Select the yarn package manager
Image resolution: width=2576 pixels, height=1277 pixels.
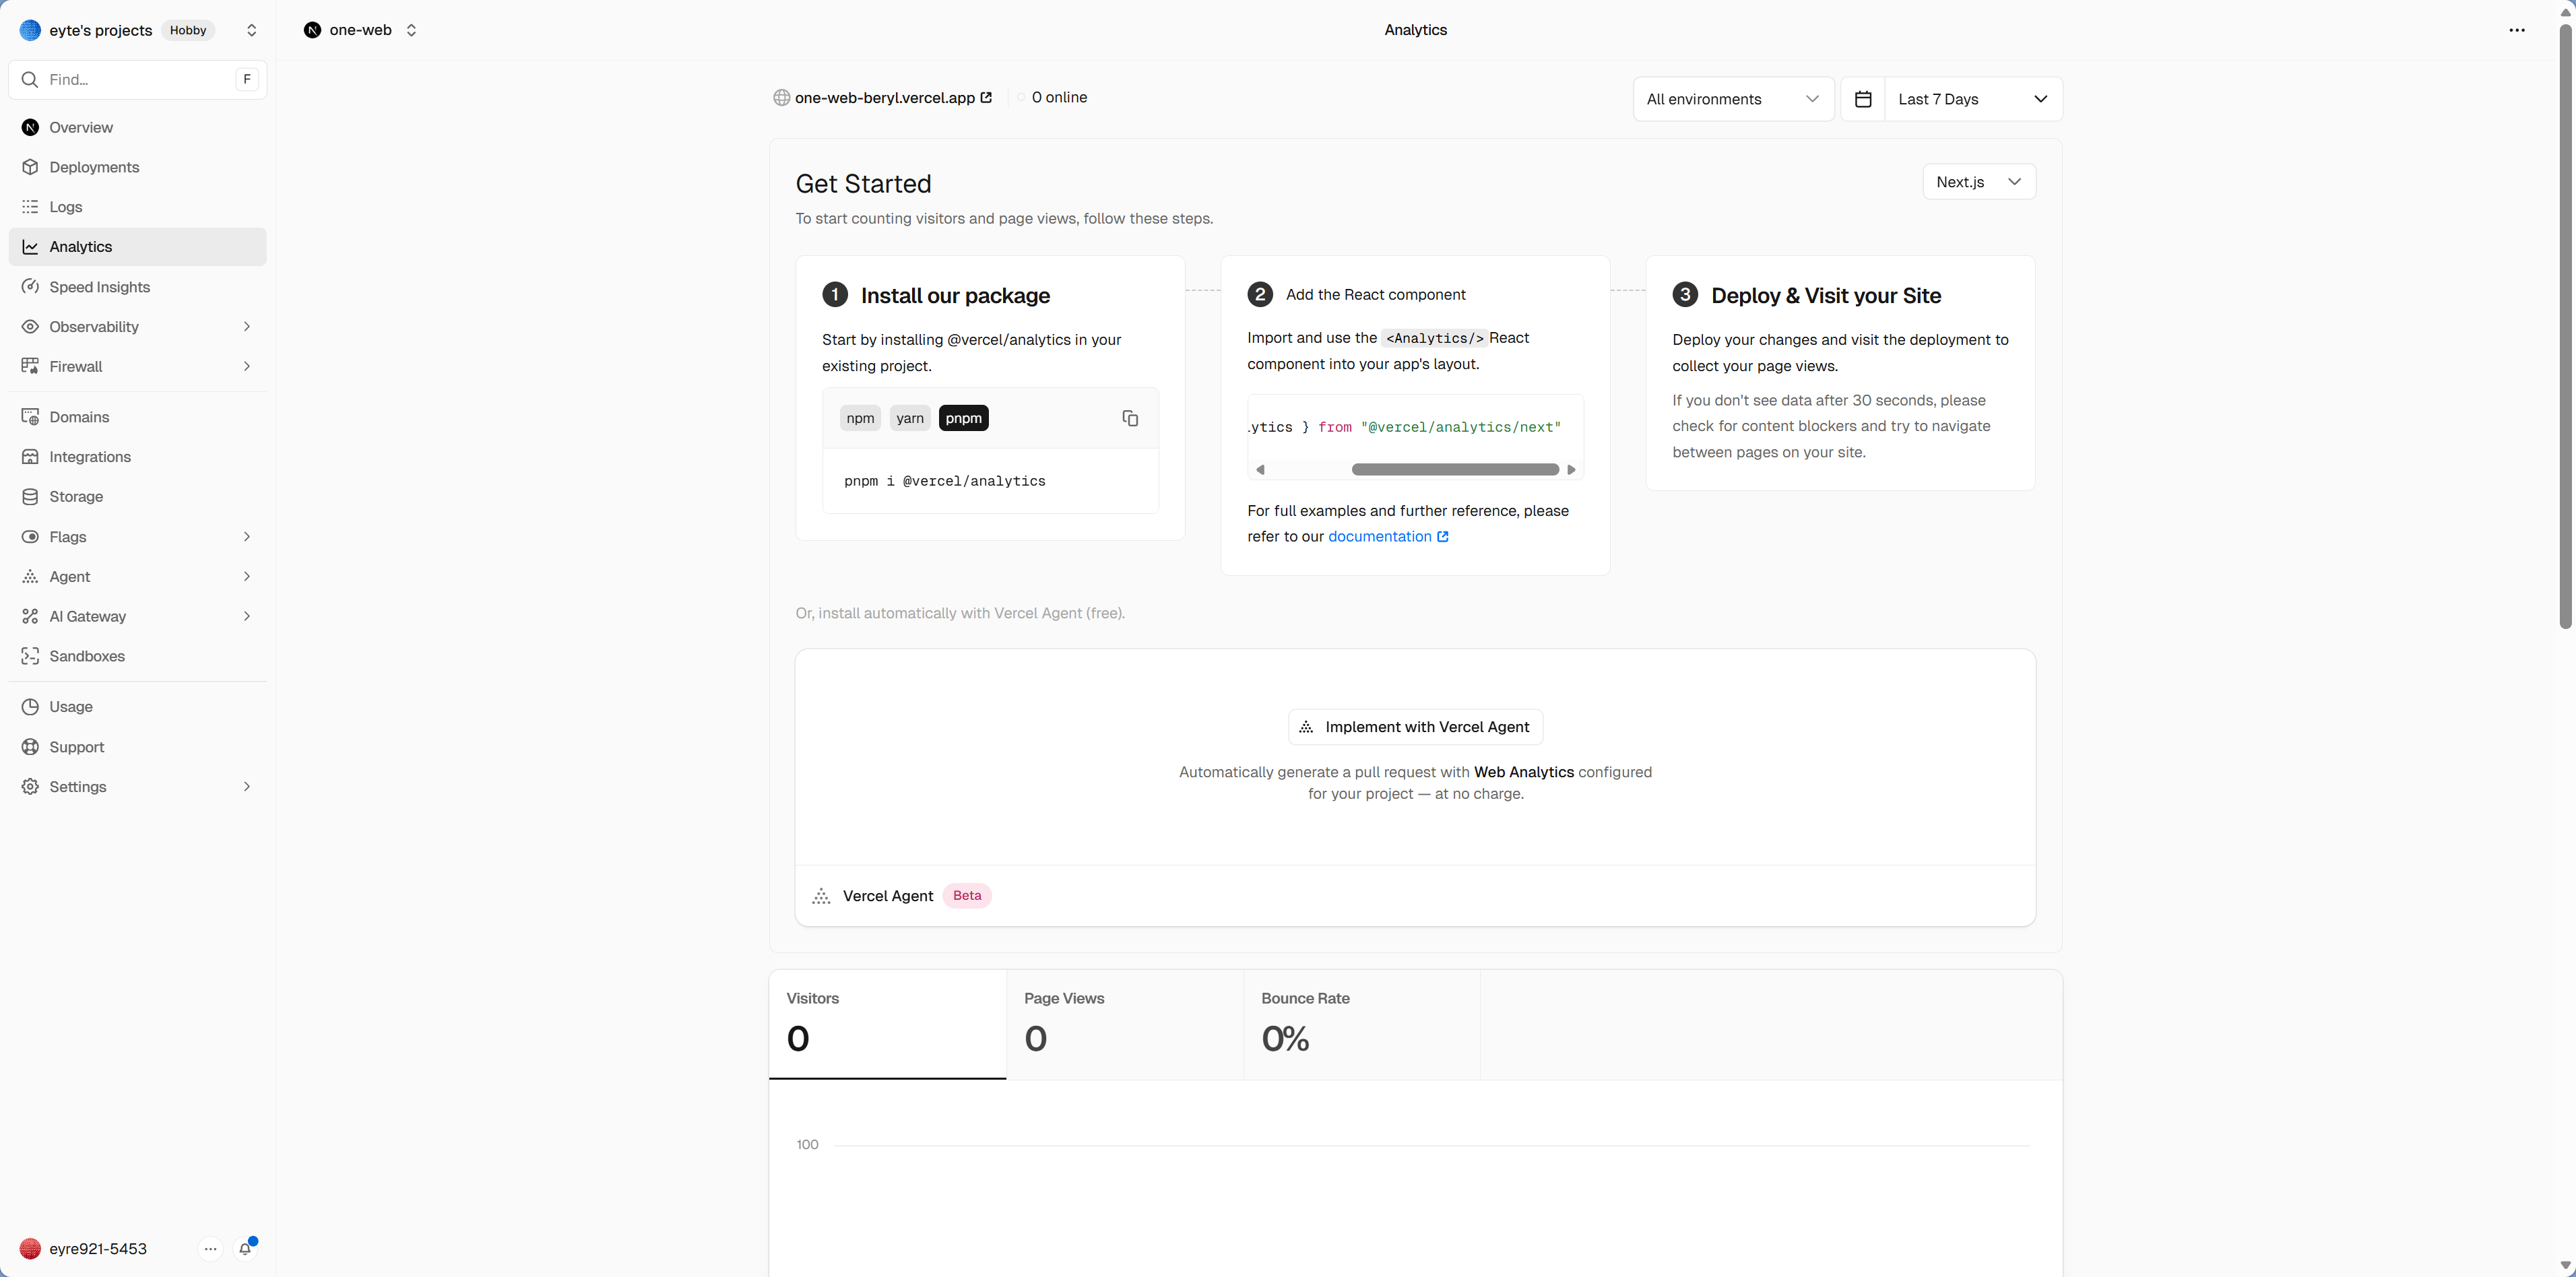point(910,418)
